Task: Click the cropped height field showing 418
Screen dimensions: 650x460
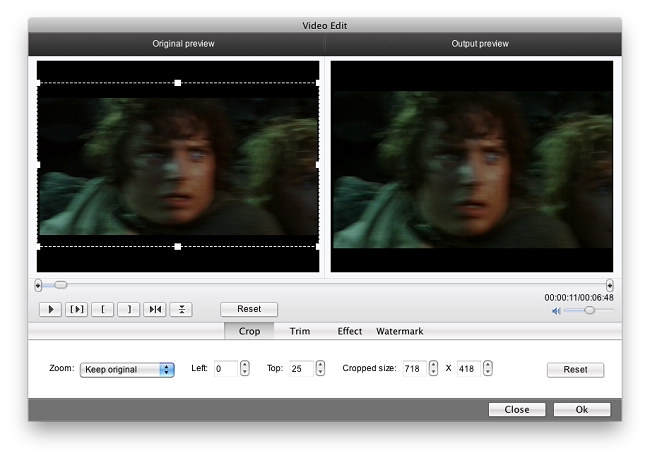Action: (x=469, y=368)
